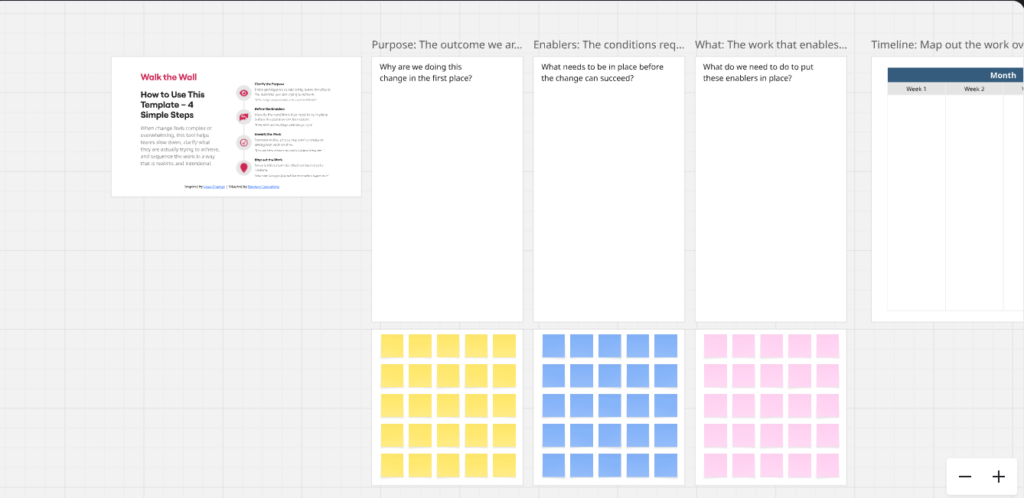Click the eye icon for Clarify the Purpose
The image size is (1024, 498).
tap(243, 93)
